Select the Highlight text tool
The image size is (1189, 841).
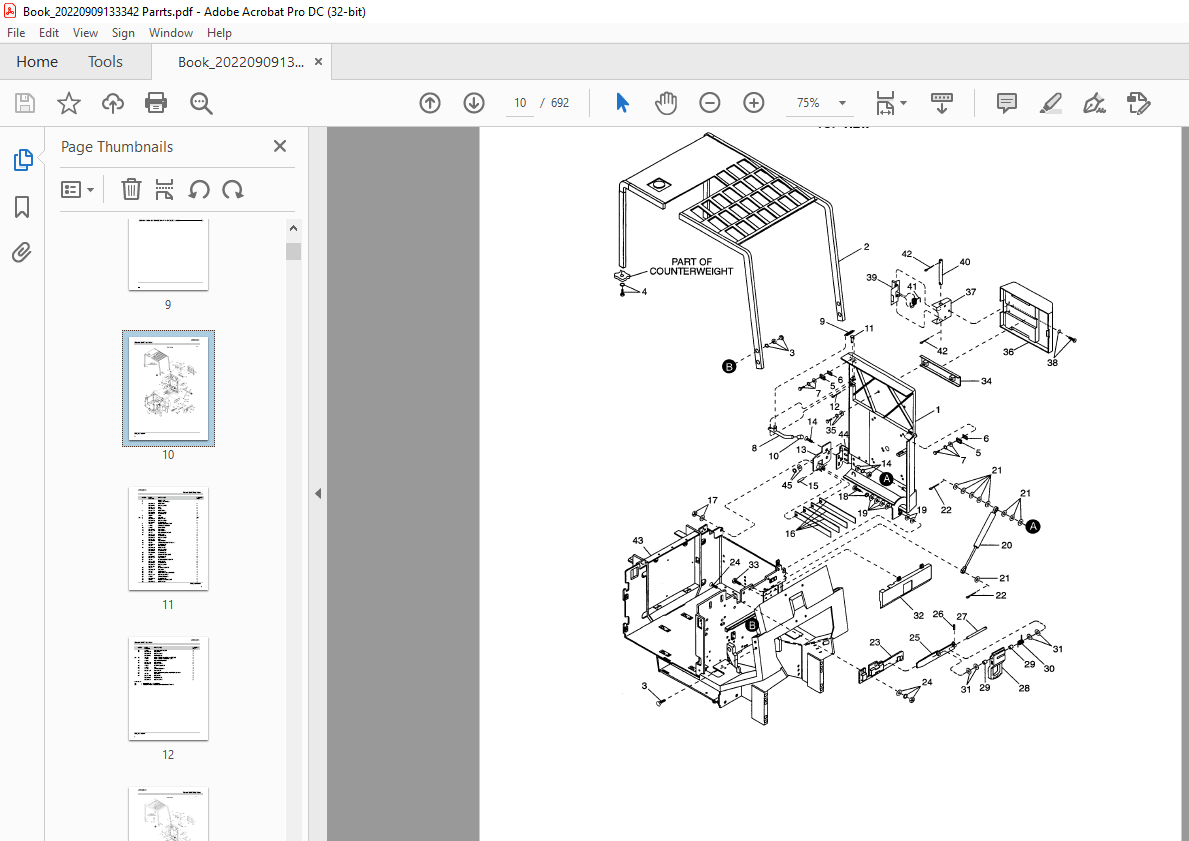[1050, 103]
